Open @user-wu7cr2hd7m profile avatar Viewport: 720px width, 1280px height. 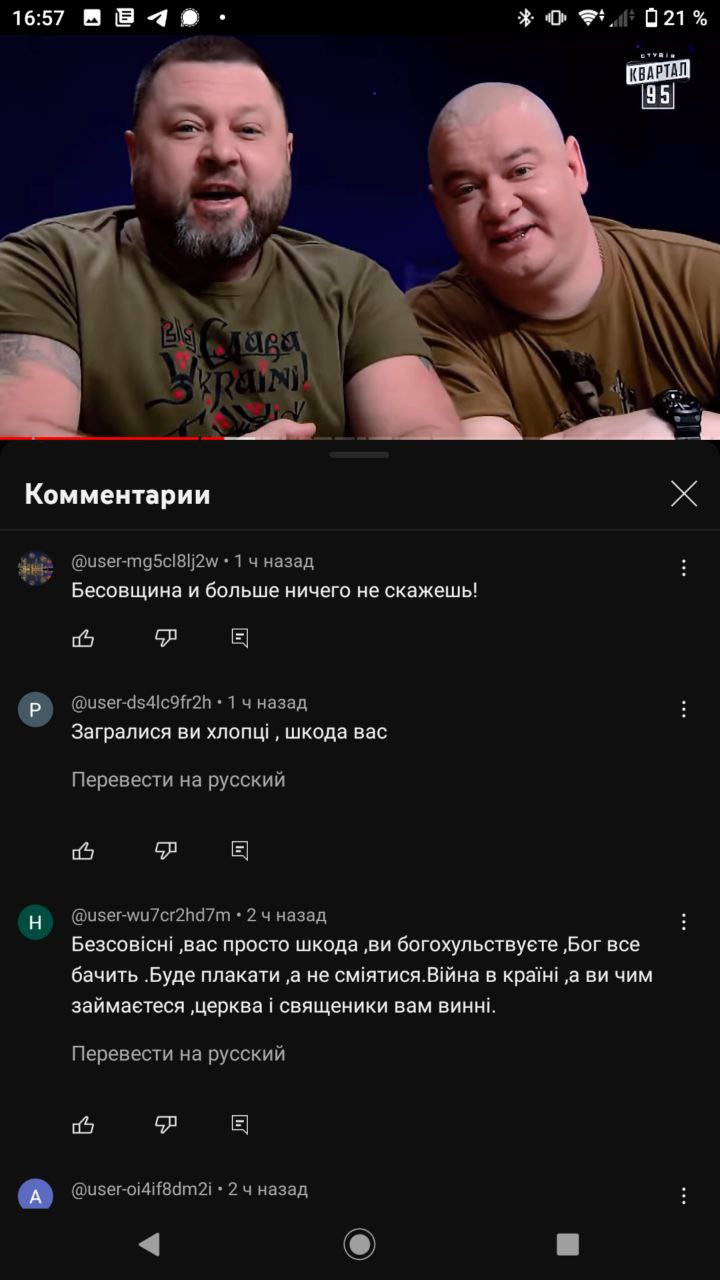[35, 922]
